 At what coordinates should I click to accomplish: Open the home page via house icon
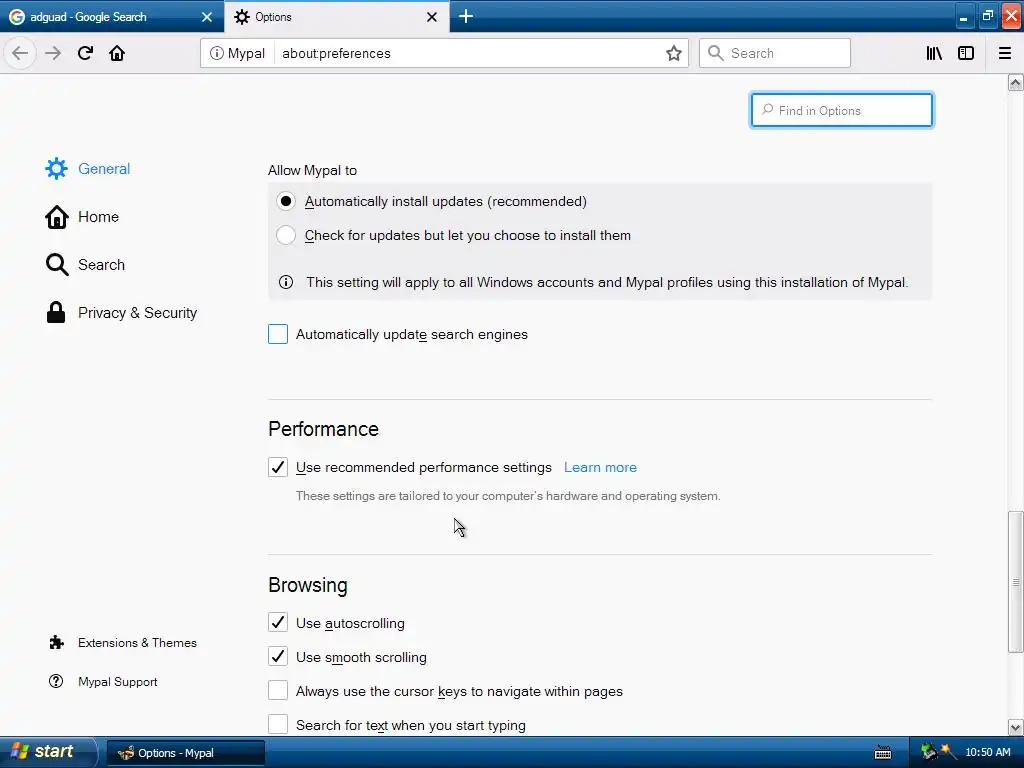(x=117, y=53)
